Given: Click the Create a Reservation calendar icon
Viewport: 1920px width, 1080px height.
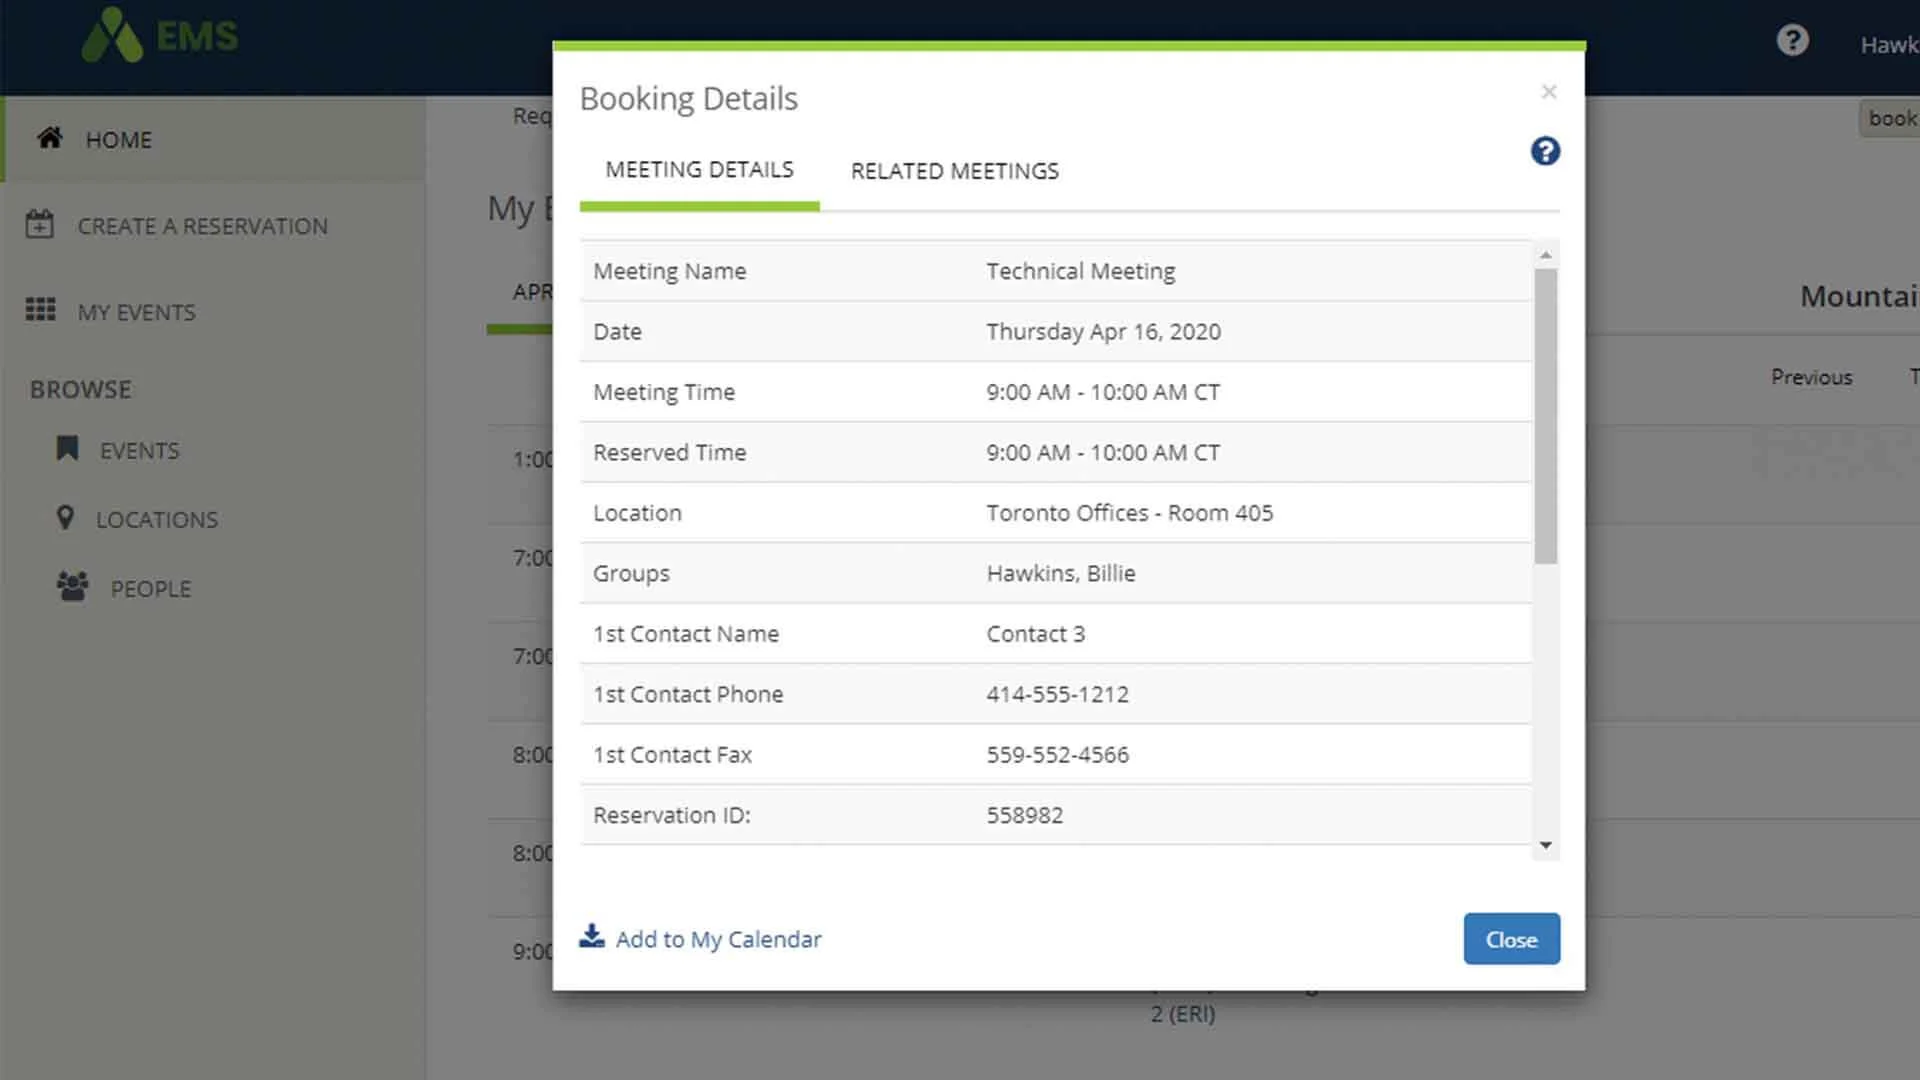Looking at the screenshot, I should tap(39, 224).
